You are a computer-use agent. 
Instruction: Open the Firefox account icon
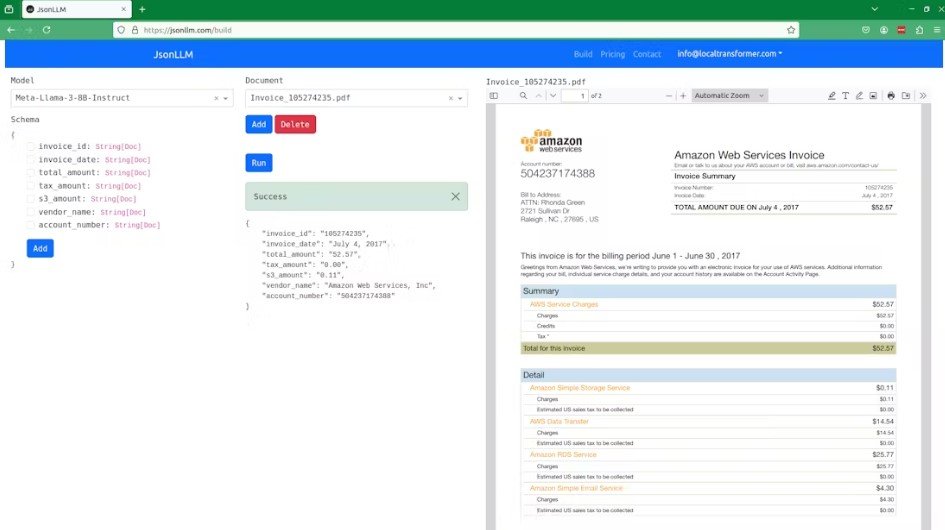tap(884, 30)
